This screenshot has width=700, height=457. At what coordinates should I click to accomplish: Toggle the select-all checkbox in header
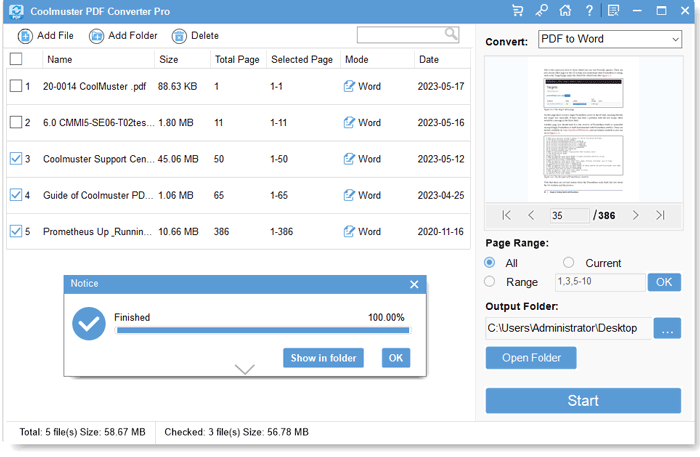[16, 58]
